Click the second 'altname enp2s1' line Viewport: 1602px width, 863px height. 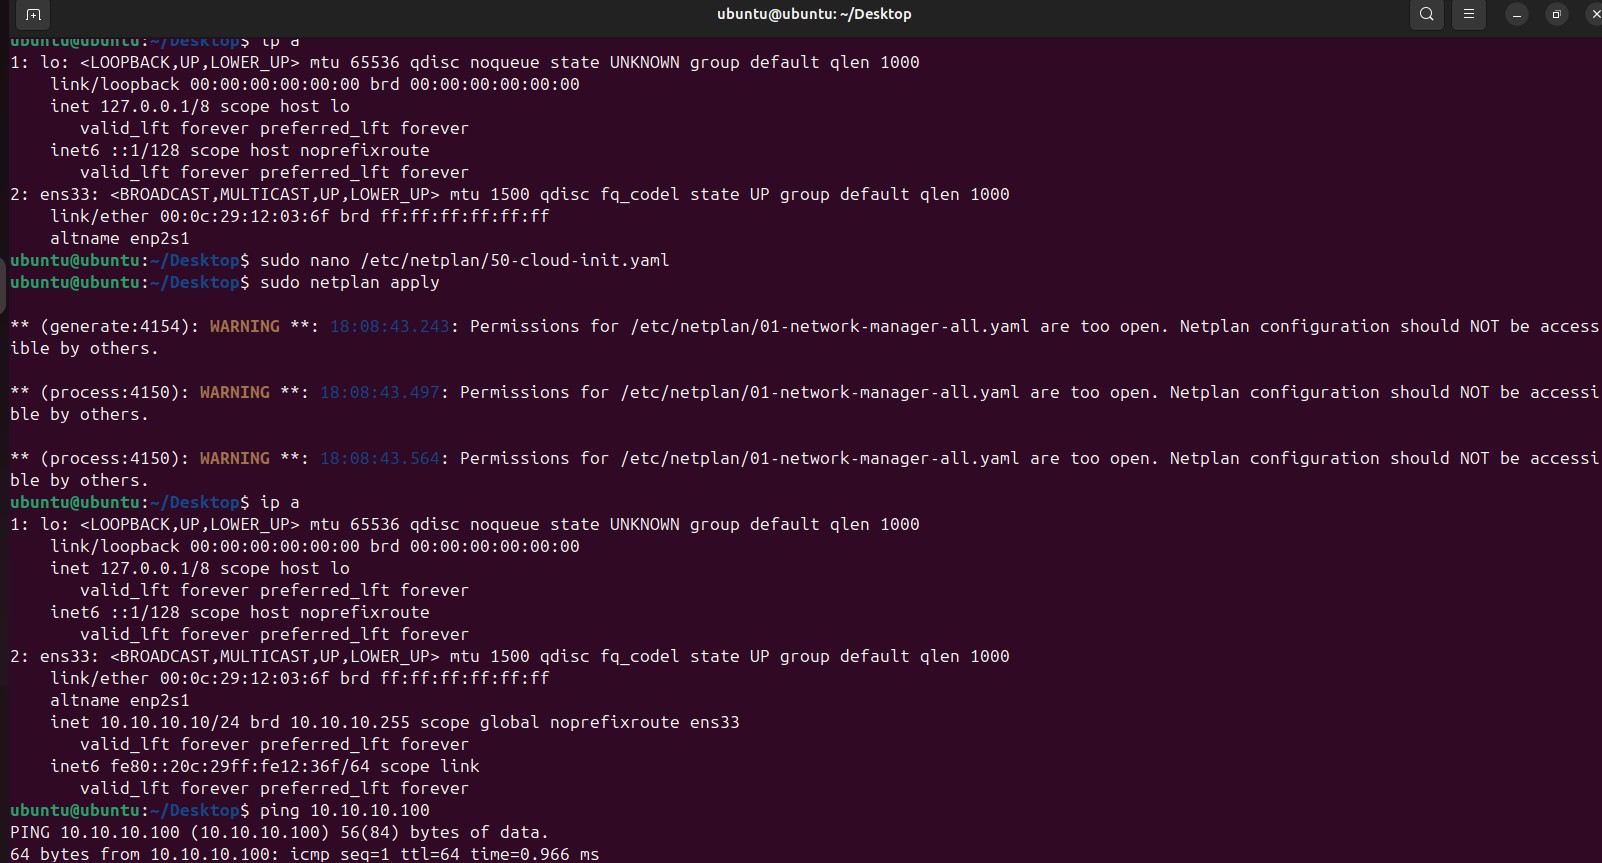click(120, 700)
